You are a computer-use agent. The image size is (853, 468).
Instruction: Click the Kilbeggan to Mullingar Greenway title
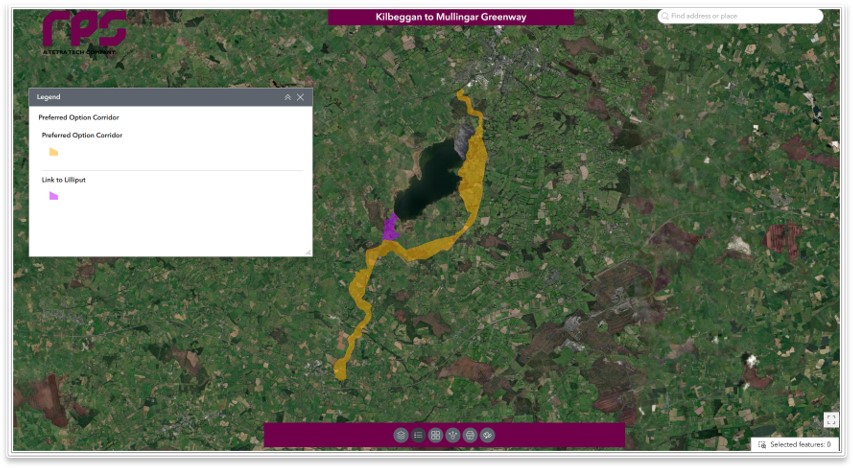point(450,17)
